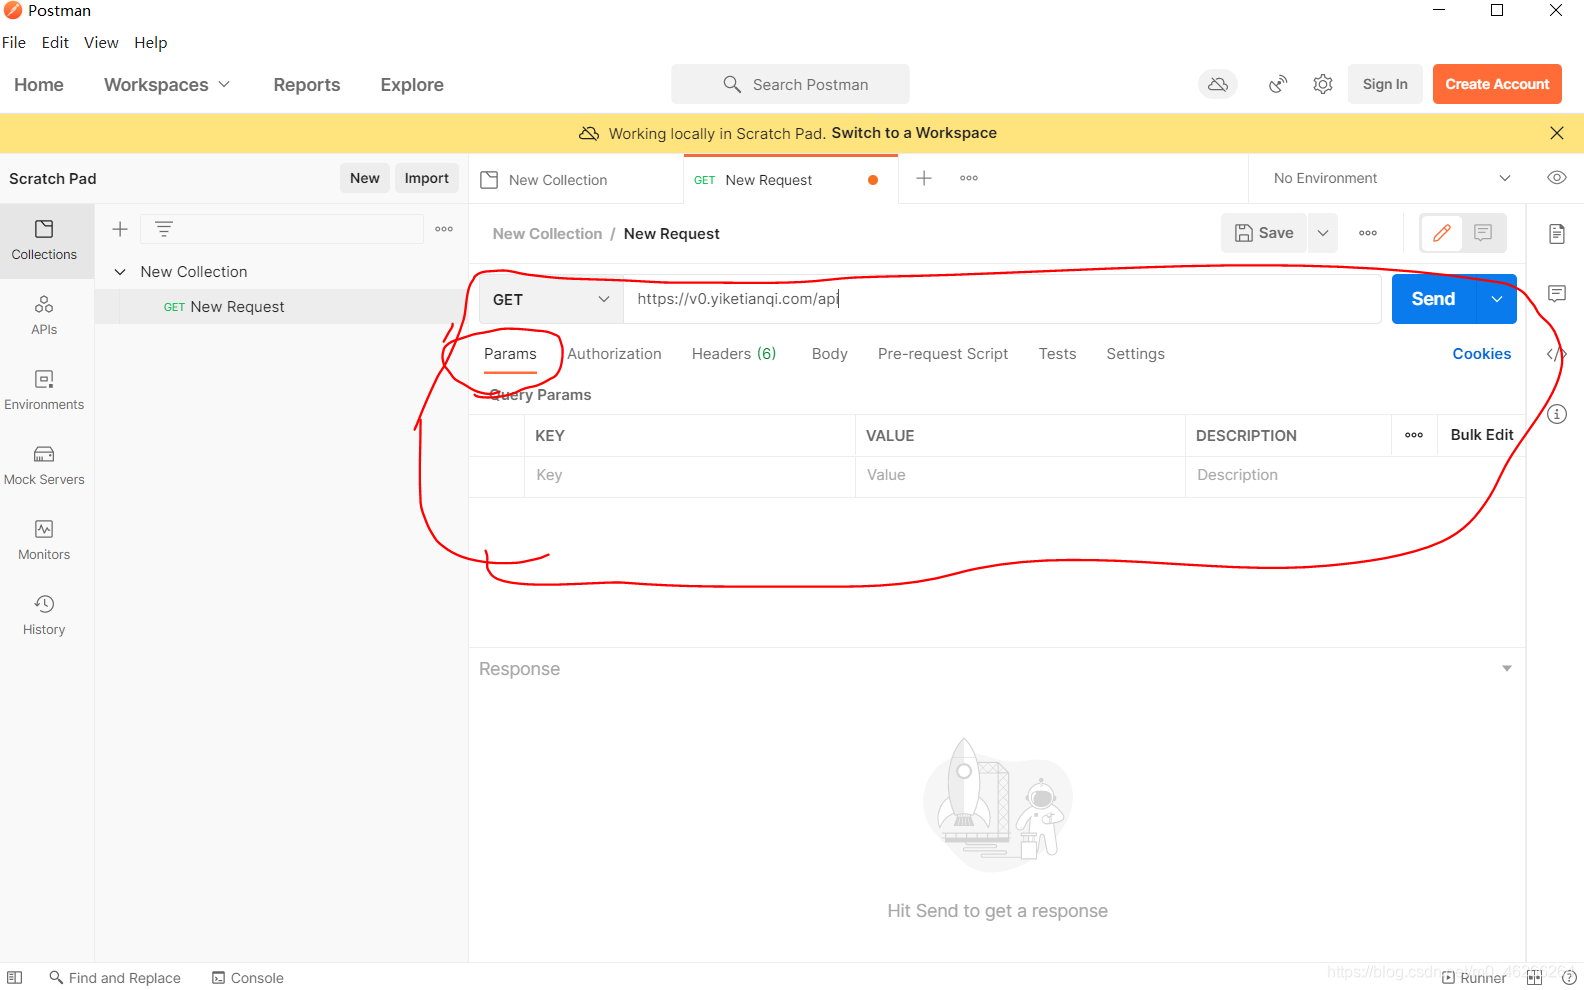1584x990 pixels.
Task: Open Find and Replace
Action: 115,978
